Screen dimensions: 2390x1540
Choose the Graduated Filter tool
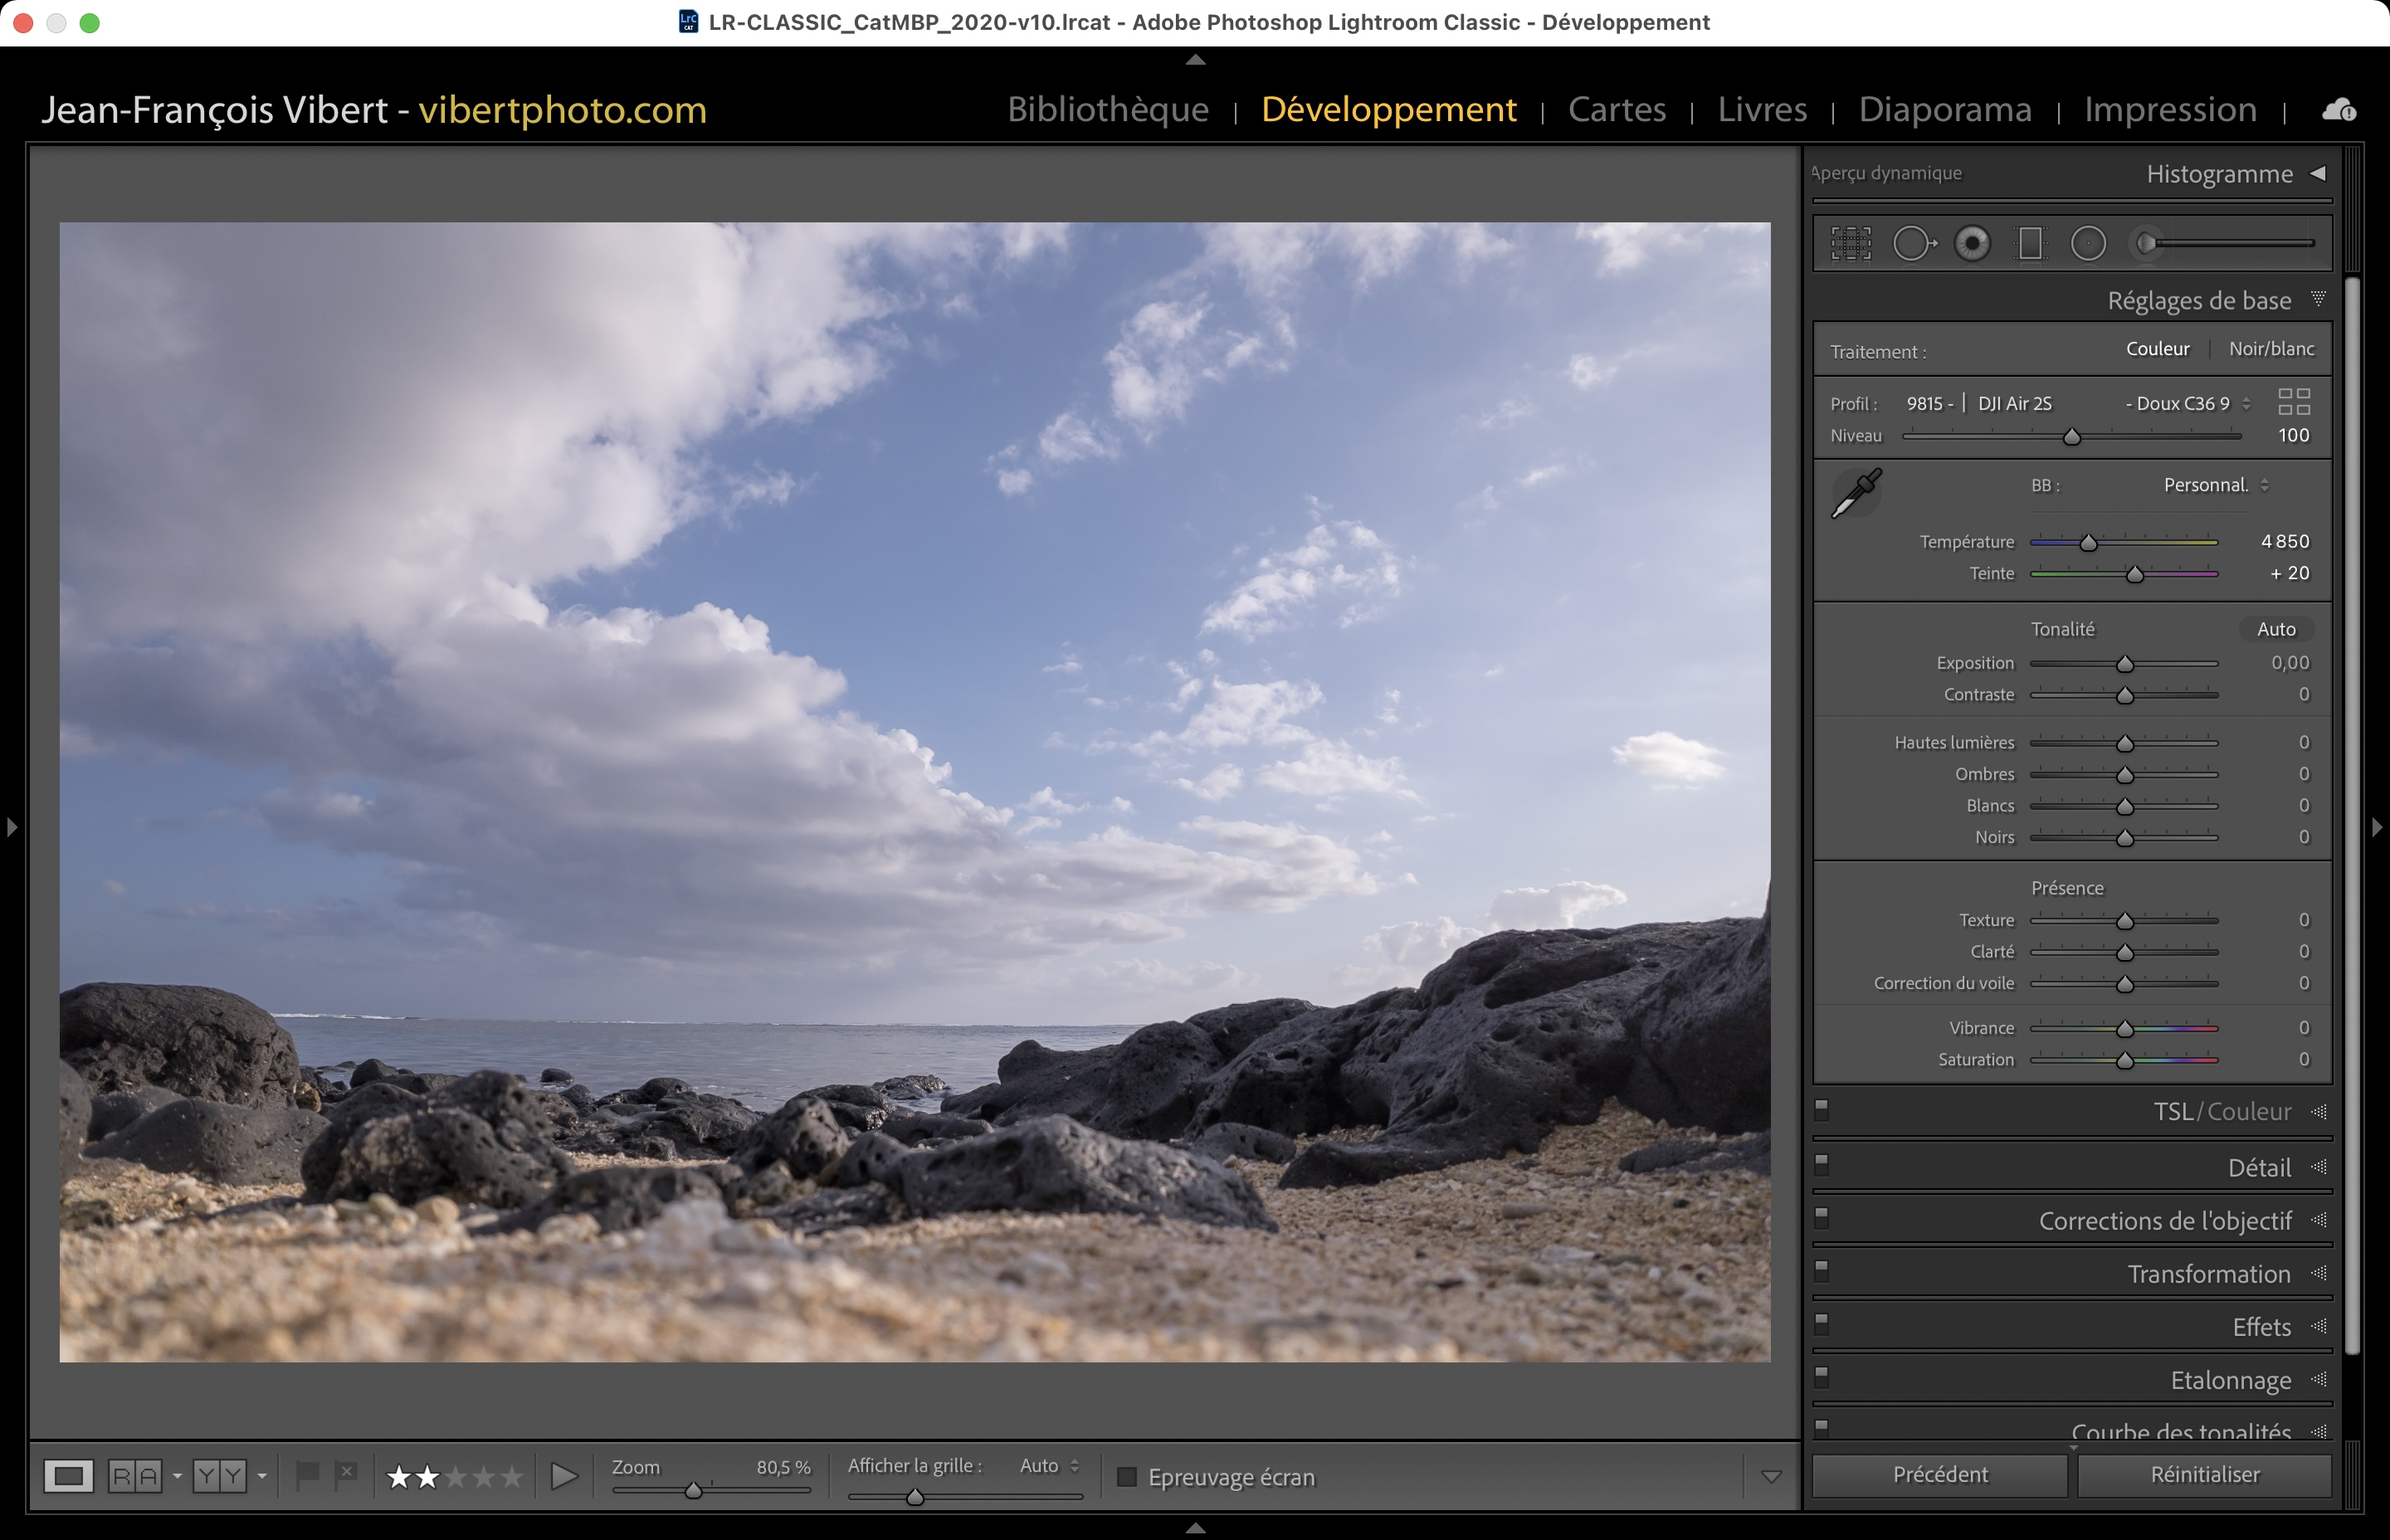(x=2030, y=243)
